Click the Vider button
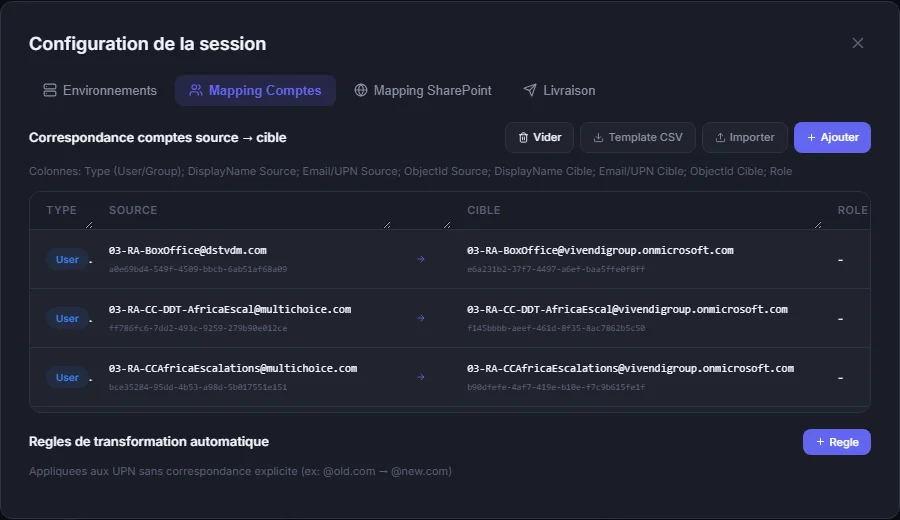900x520 pixels. 540,138
